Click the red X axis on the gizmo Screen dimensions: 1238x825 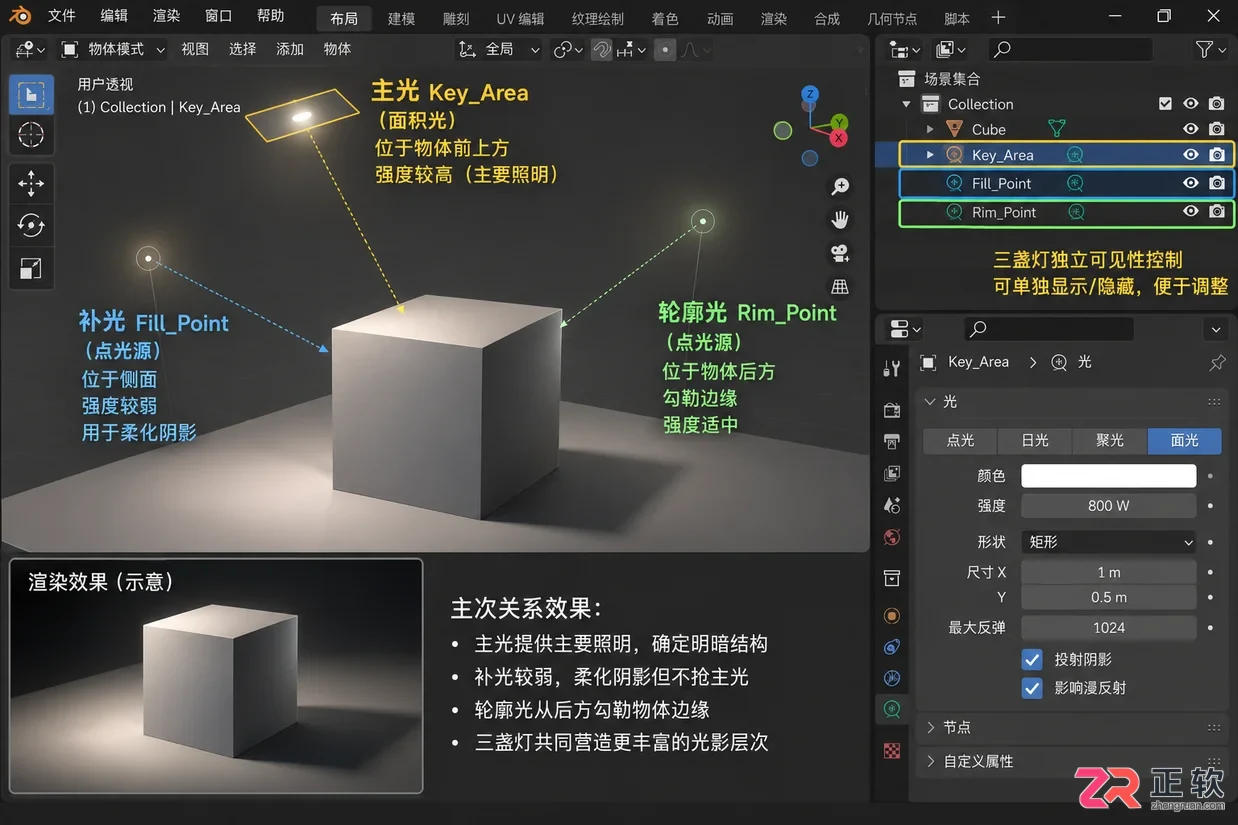point(838,138)
